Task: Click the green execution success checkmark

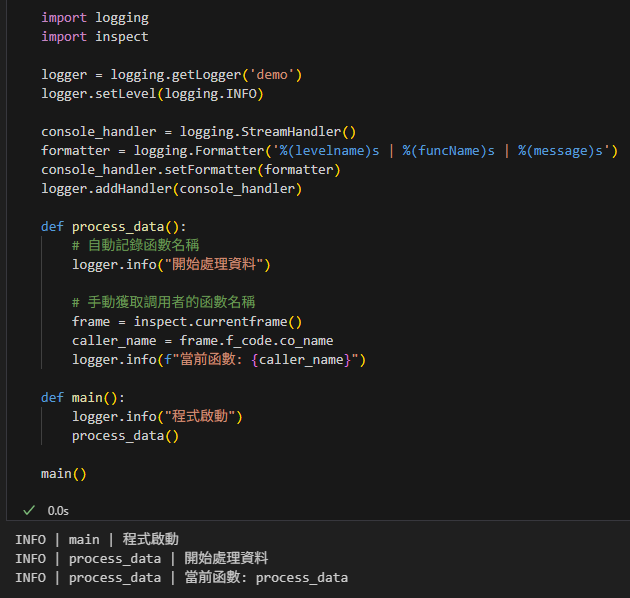Action: coord(28,510)
